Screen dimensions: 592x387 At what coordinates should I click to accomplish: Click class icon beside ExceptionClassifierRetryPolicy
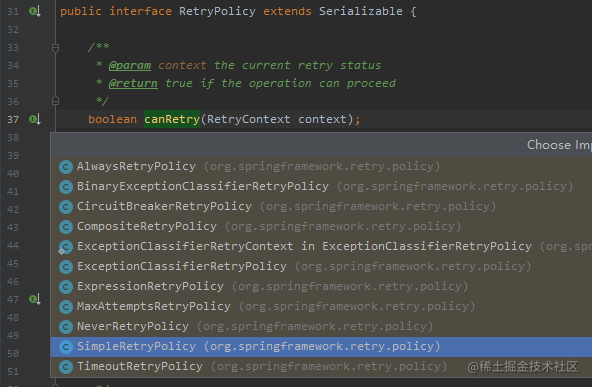click(66, 267)
